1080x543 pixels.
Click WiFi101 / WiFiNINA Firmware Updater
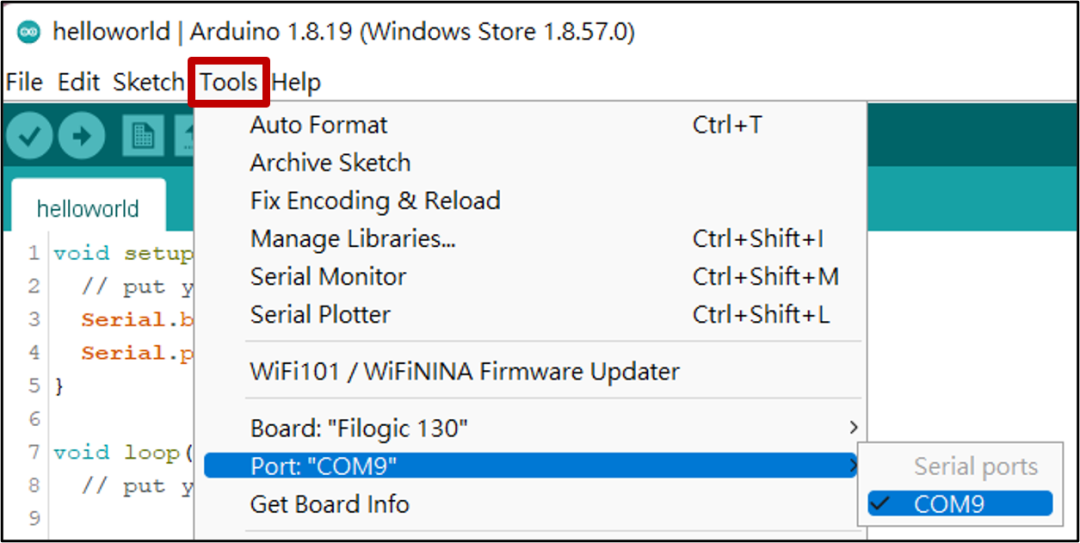pos(465,372)
